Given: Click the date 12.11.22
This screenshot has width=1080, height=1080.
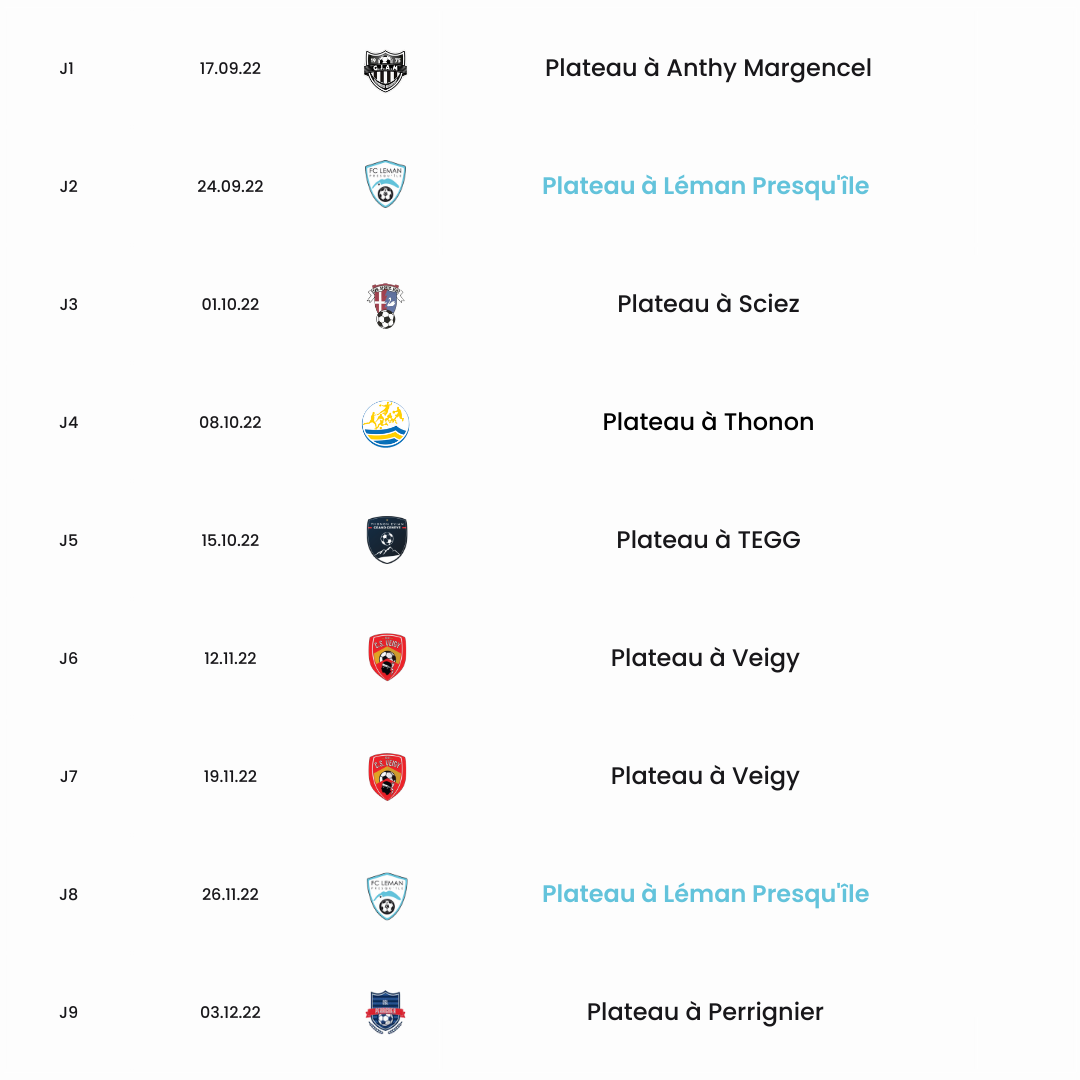Looking at the screenshot, I should point(230,658).
